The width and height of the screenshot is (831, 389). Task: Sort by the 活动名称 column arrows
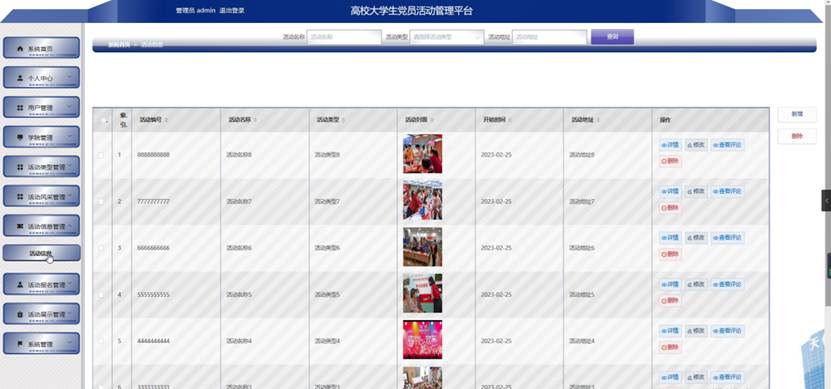[x=255, y=120]
